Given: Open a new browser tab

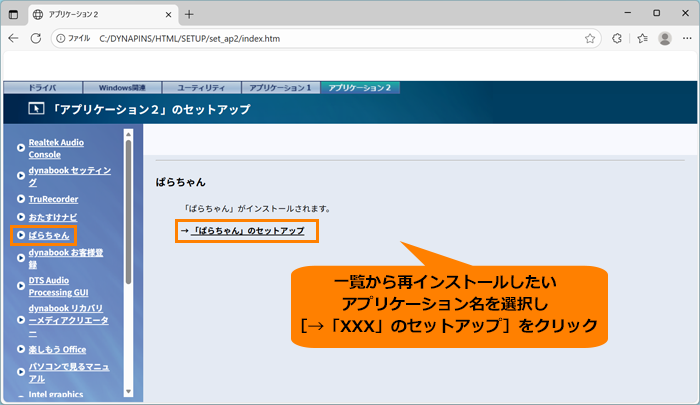Looking at the screenshot, I should click(x=189, y=14).
